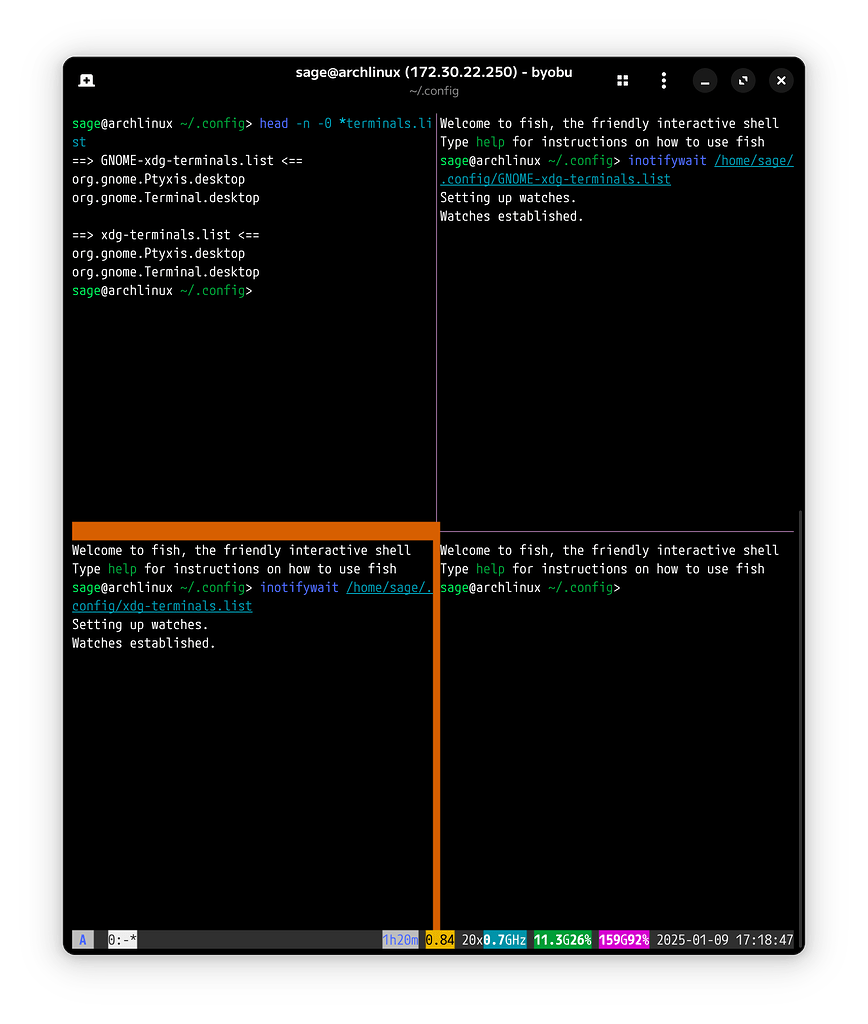
Task: Select the byobu window tab 0:-*
Action: (122, 940)
